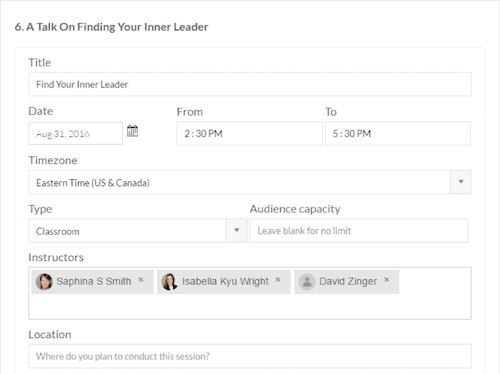Click the Location input field
The width and height of the screenshot is (500, 374).
[250, 356]
